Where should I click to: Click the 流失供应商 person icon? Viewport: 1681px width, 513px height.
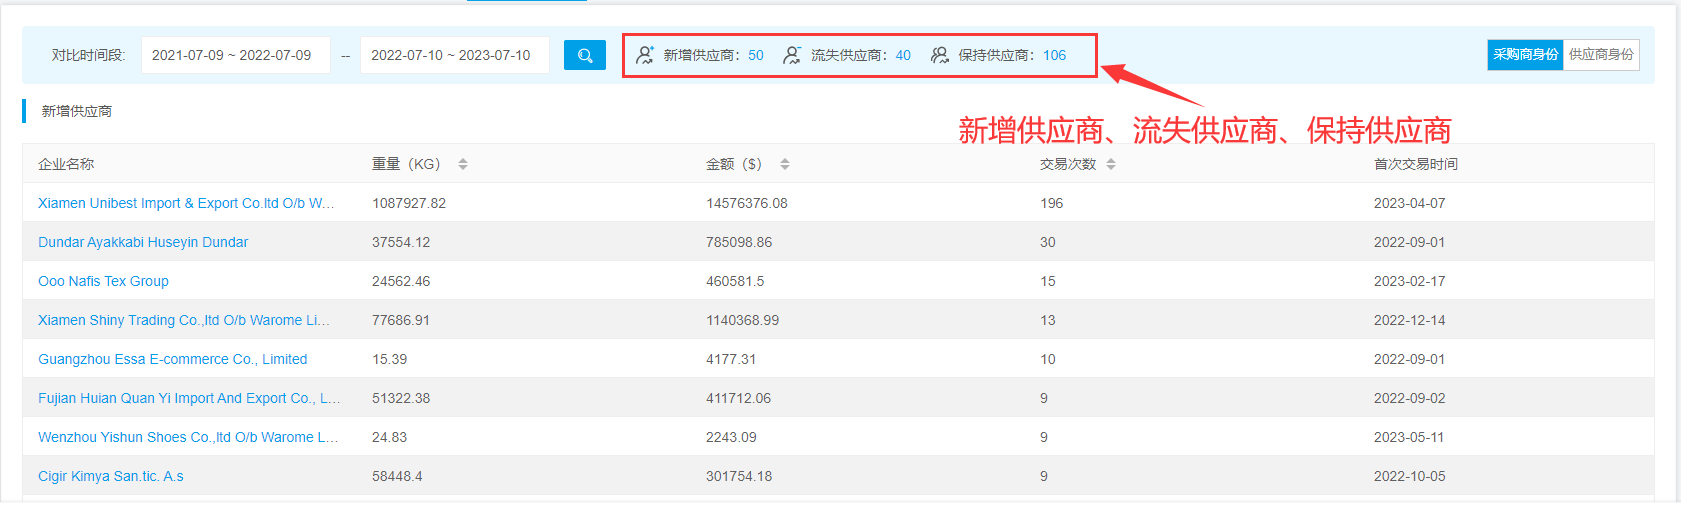792,55
